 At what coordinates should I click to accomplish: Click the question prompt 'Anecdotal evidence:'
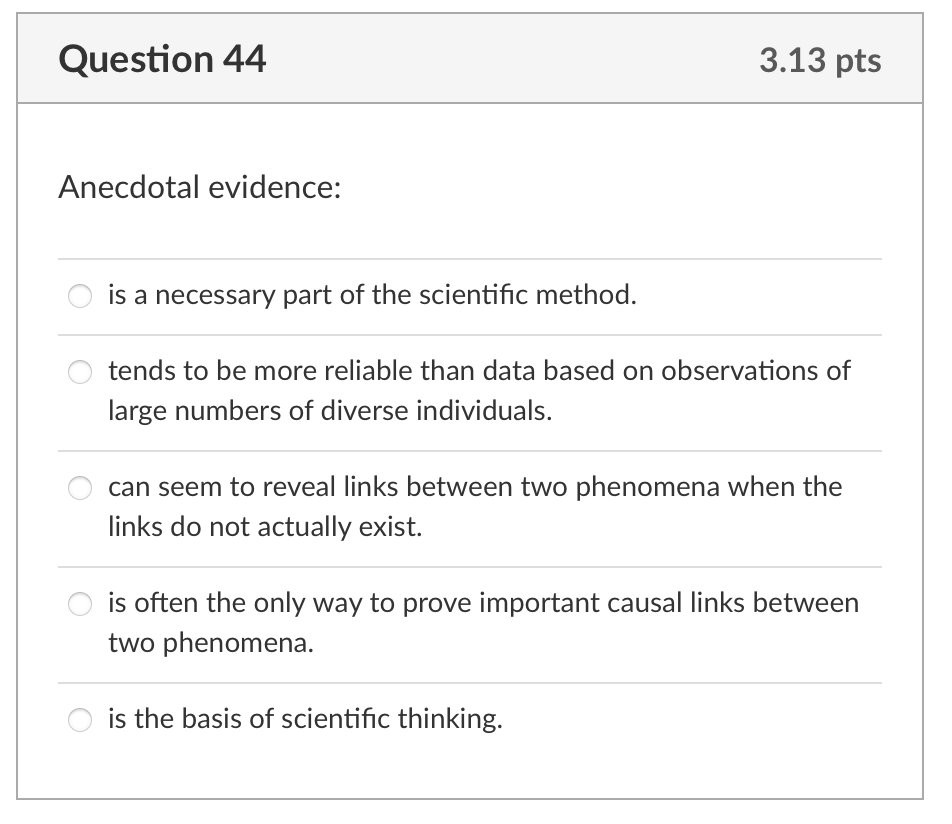pos(196,187)
